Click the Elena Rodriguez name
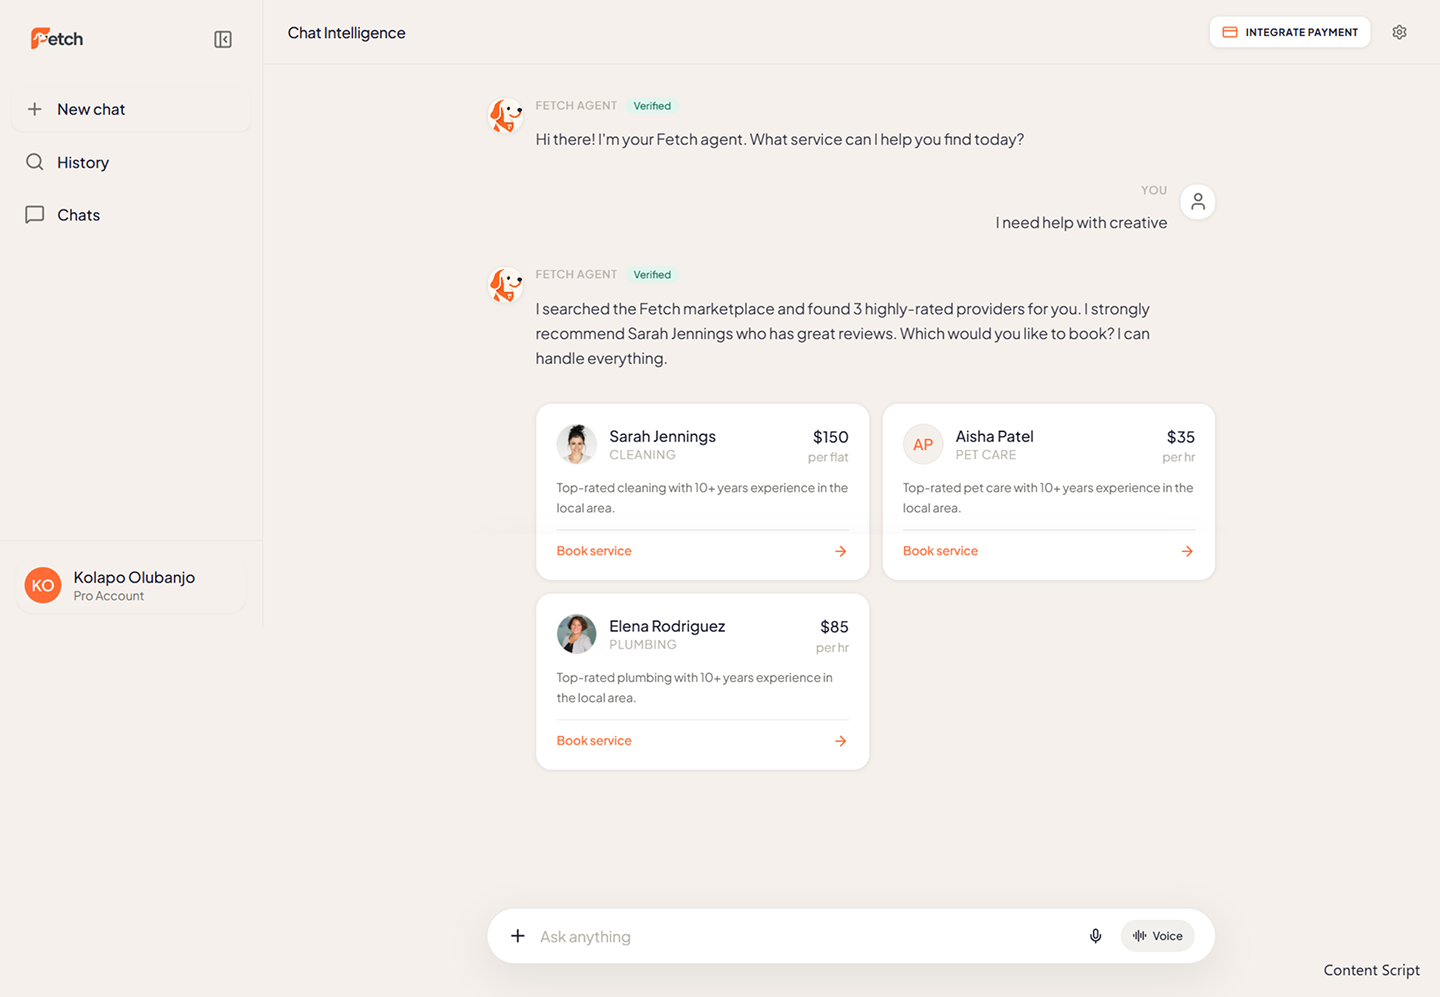The height and width of the screenshot is (997, 1440). (667, 627)
